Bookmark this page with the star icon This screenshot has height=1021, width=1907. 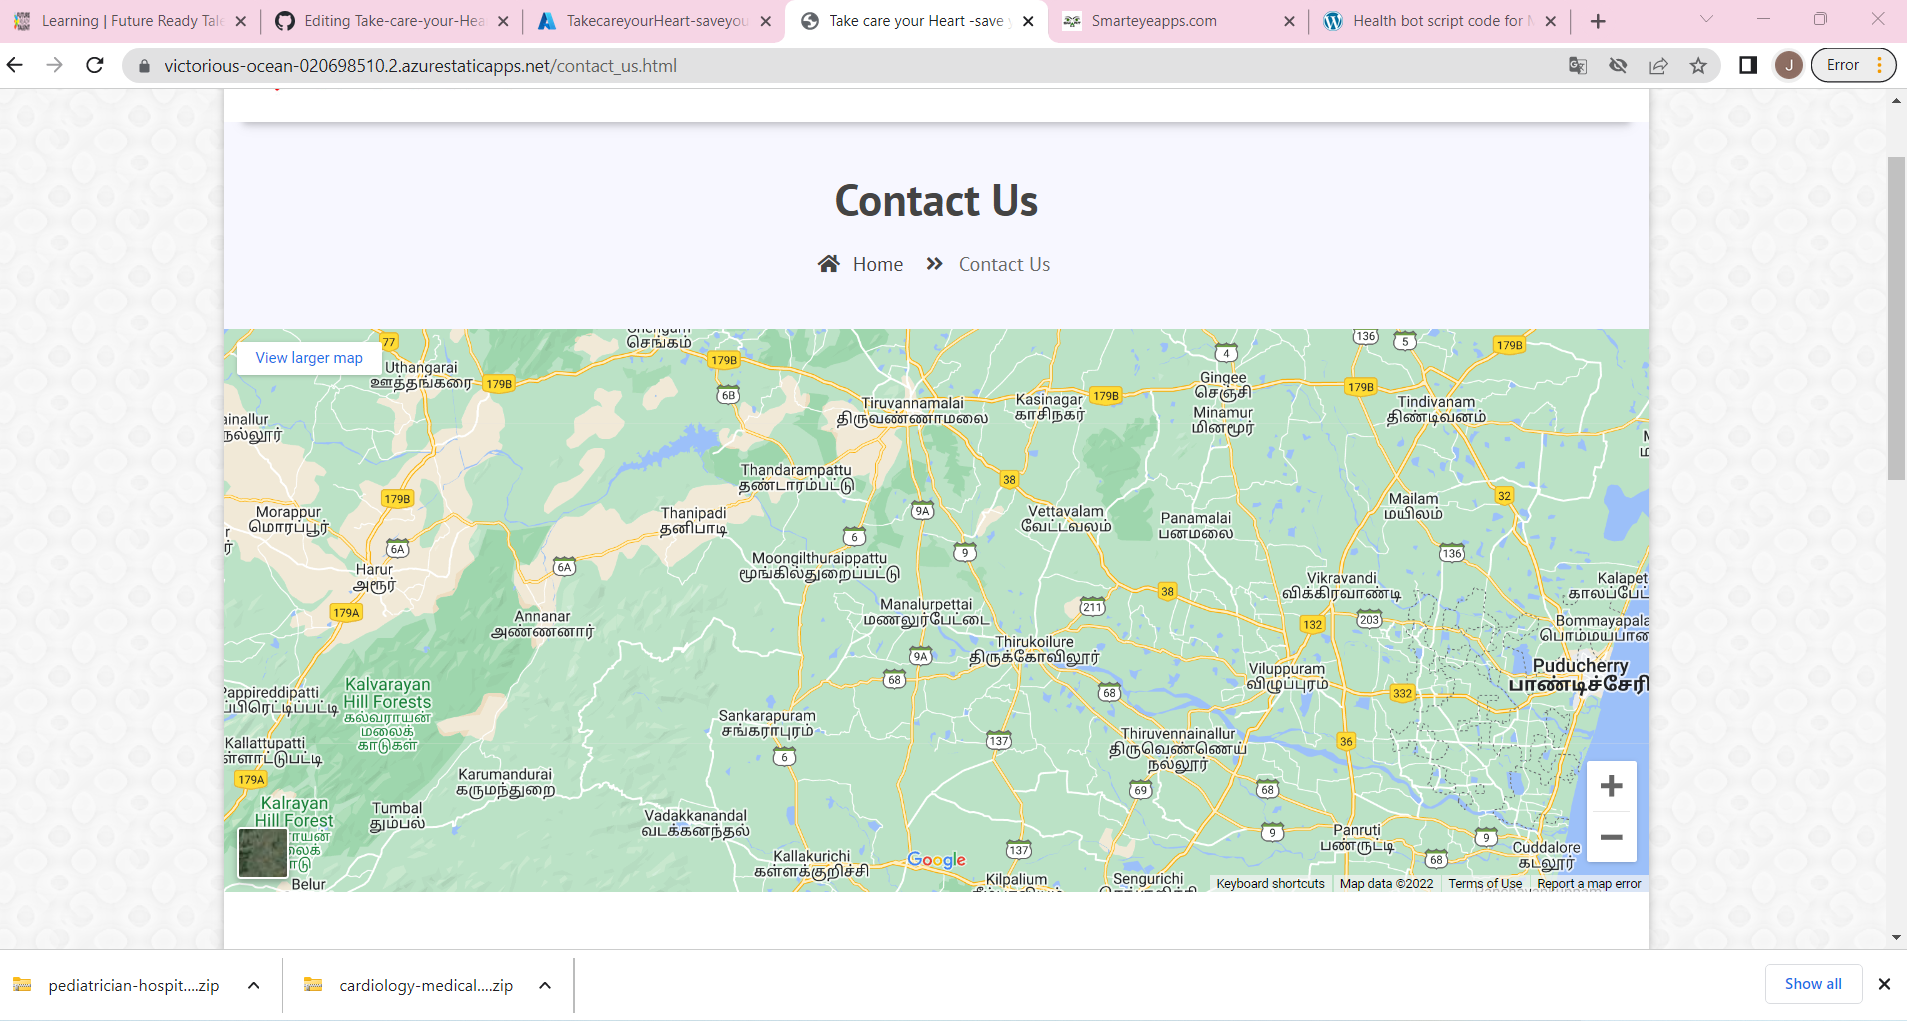coord(1698,65)
